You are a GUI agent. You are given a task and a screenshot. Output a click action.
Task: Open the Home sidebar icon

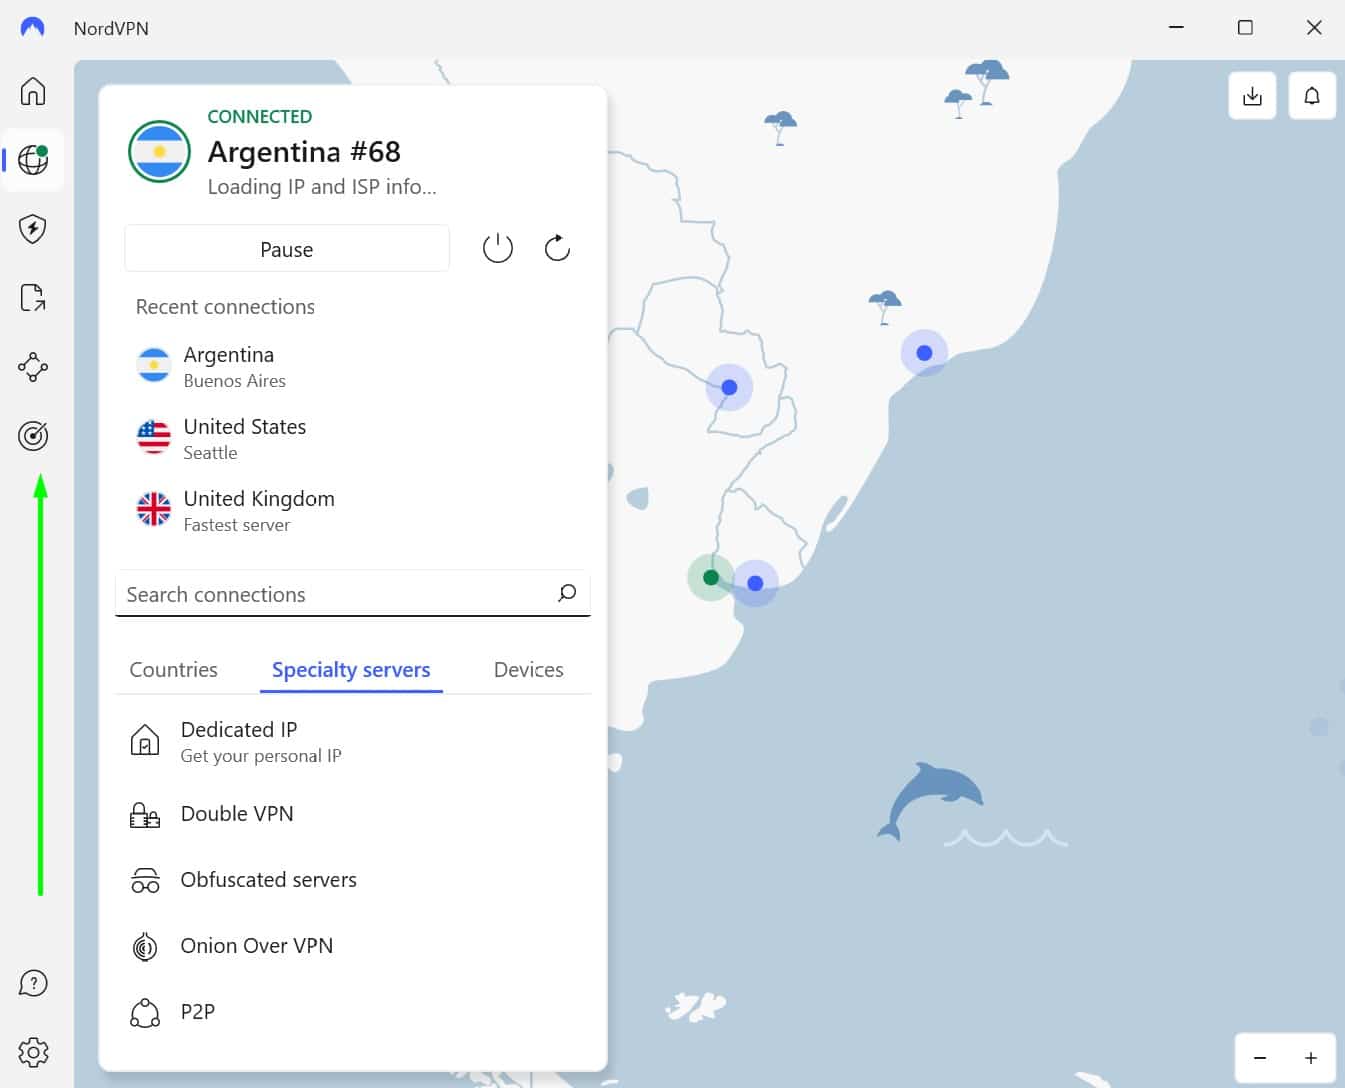click(33, 91)
